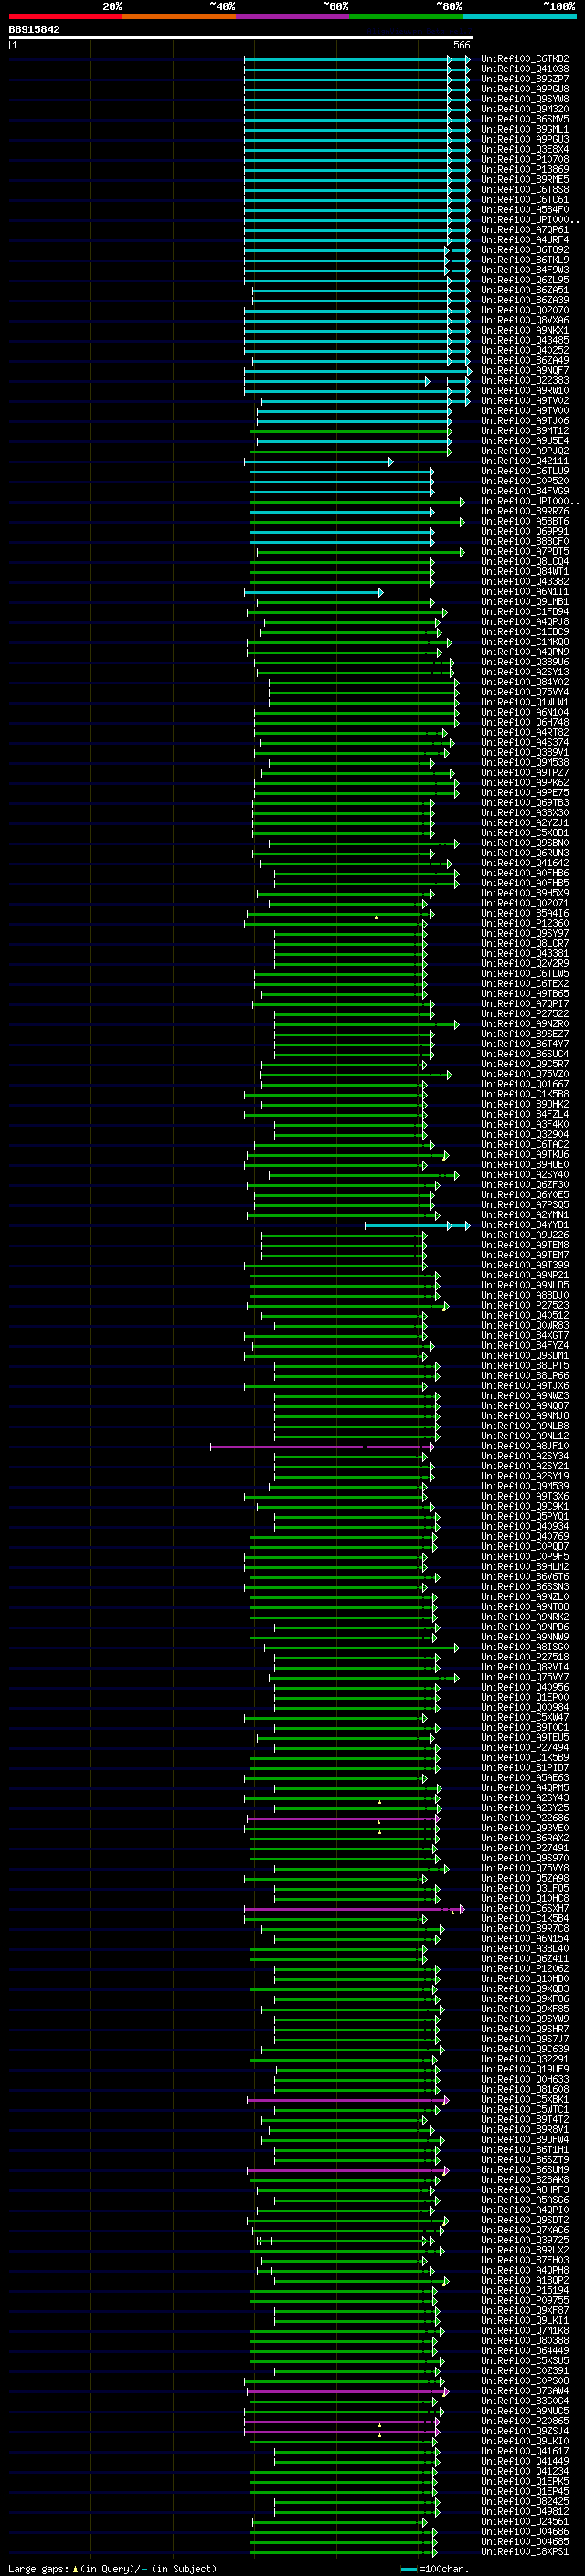Select hit UniRef100_C6TKB2
The width and height of the screenshot is (585, 2576).
pos(525,59)
